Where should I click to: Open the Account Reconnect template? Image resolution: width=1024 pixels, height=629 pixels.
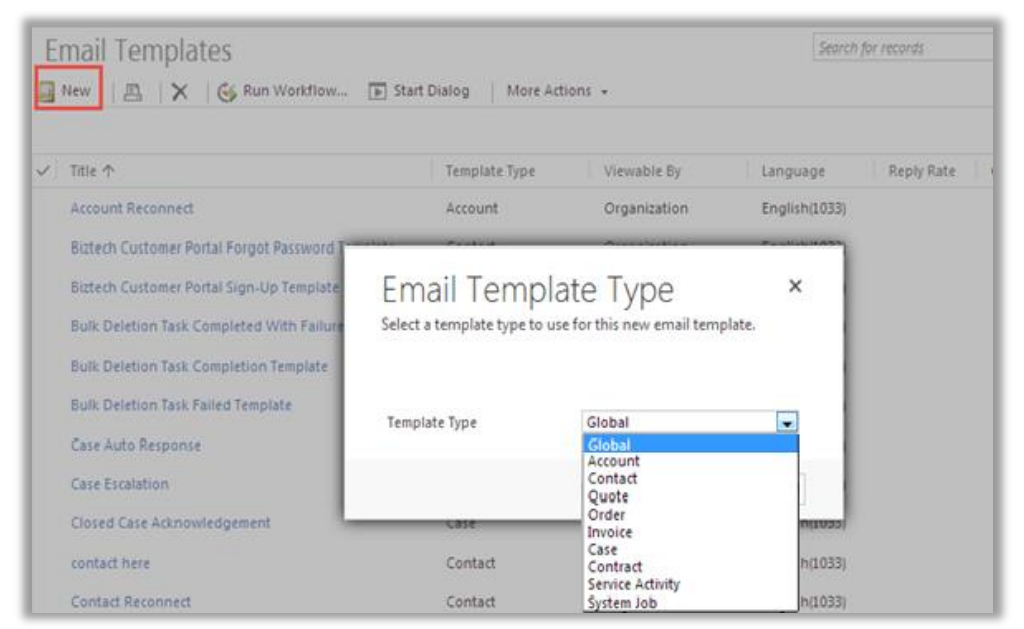pyautogui.click(x=132, y=208)
